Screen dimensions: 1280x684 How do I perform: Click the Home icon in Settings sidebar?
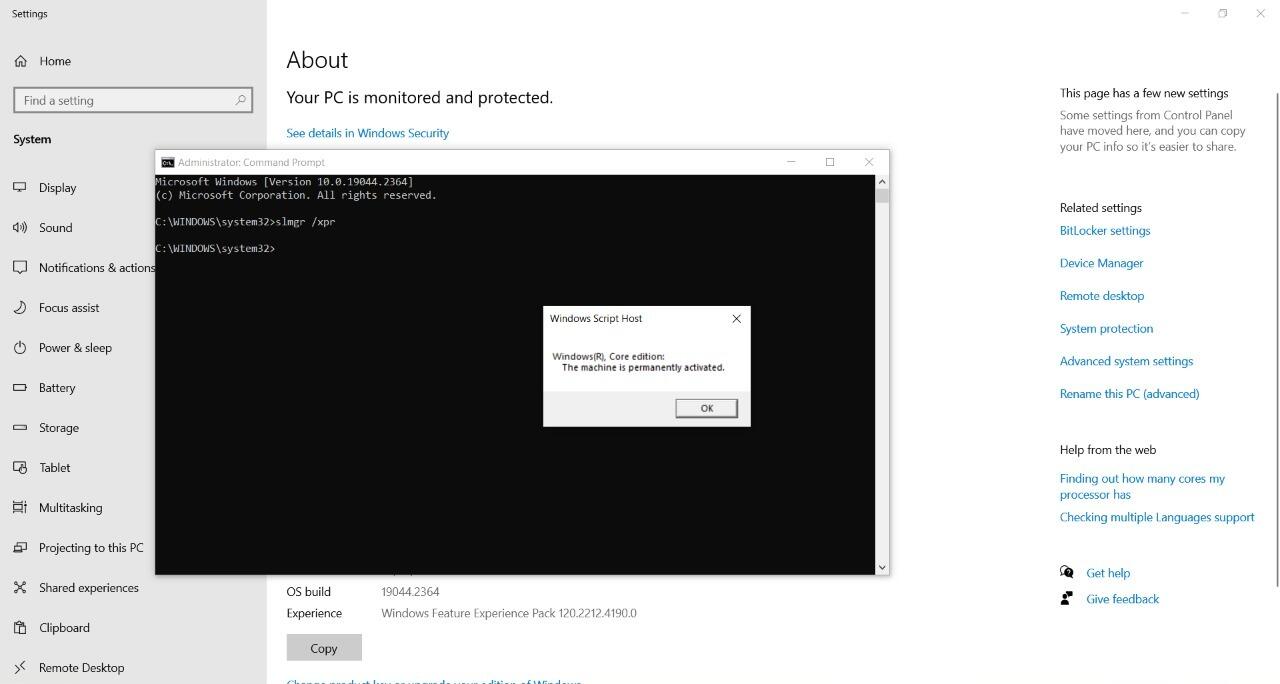[x=20, y=61]
